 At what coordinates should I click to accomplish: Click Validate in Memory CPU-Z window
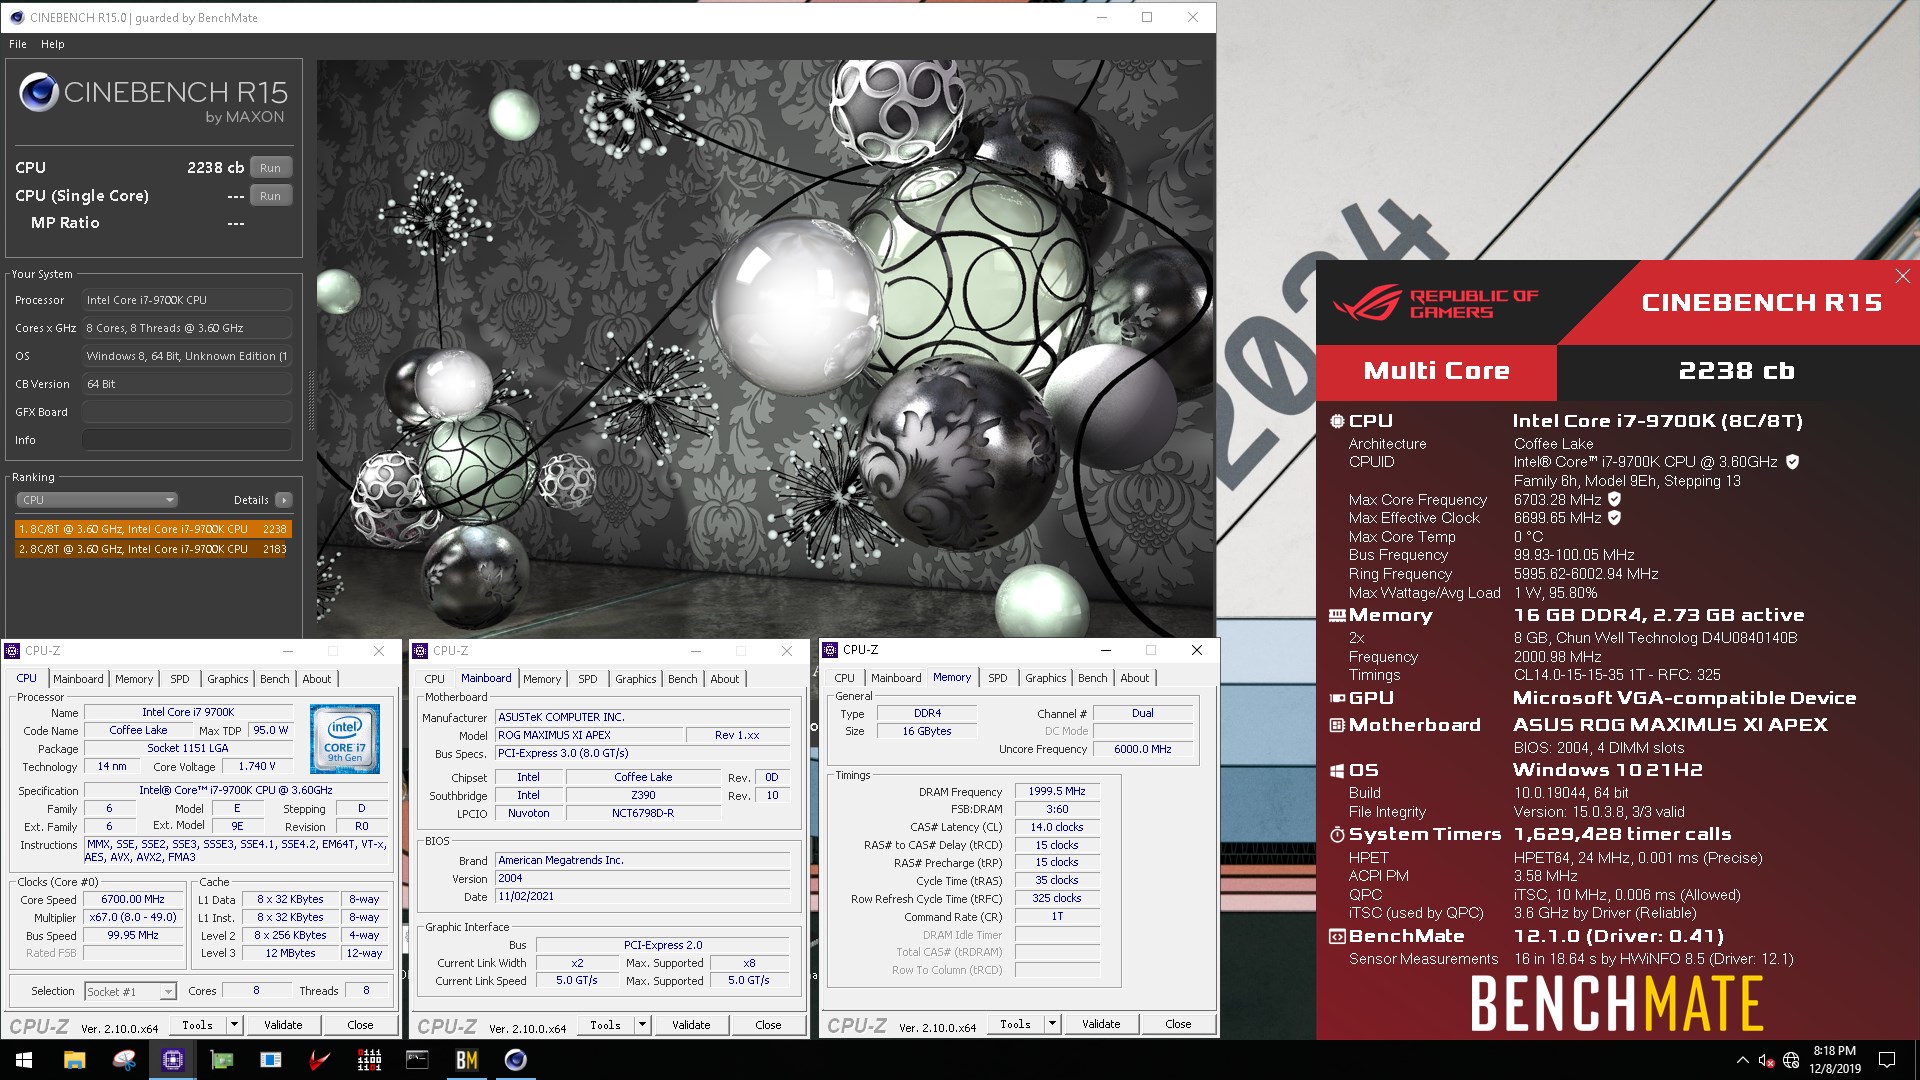[1101, 1024]
